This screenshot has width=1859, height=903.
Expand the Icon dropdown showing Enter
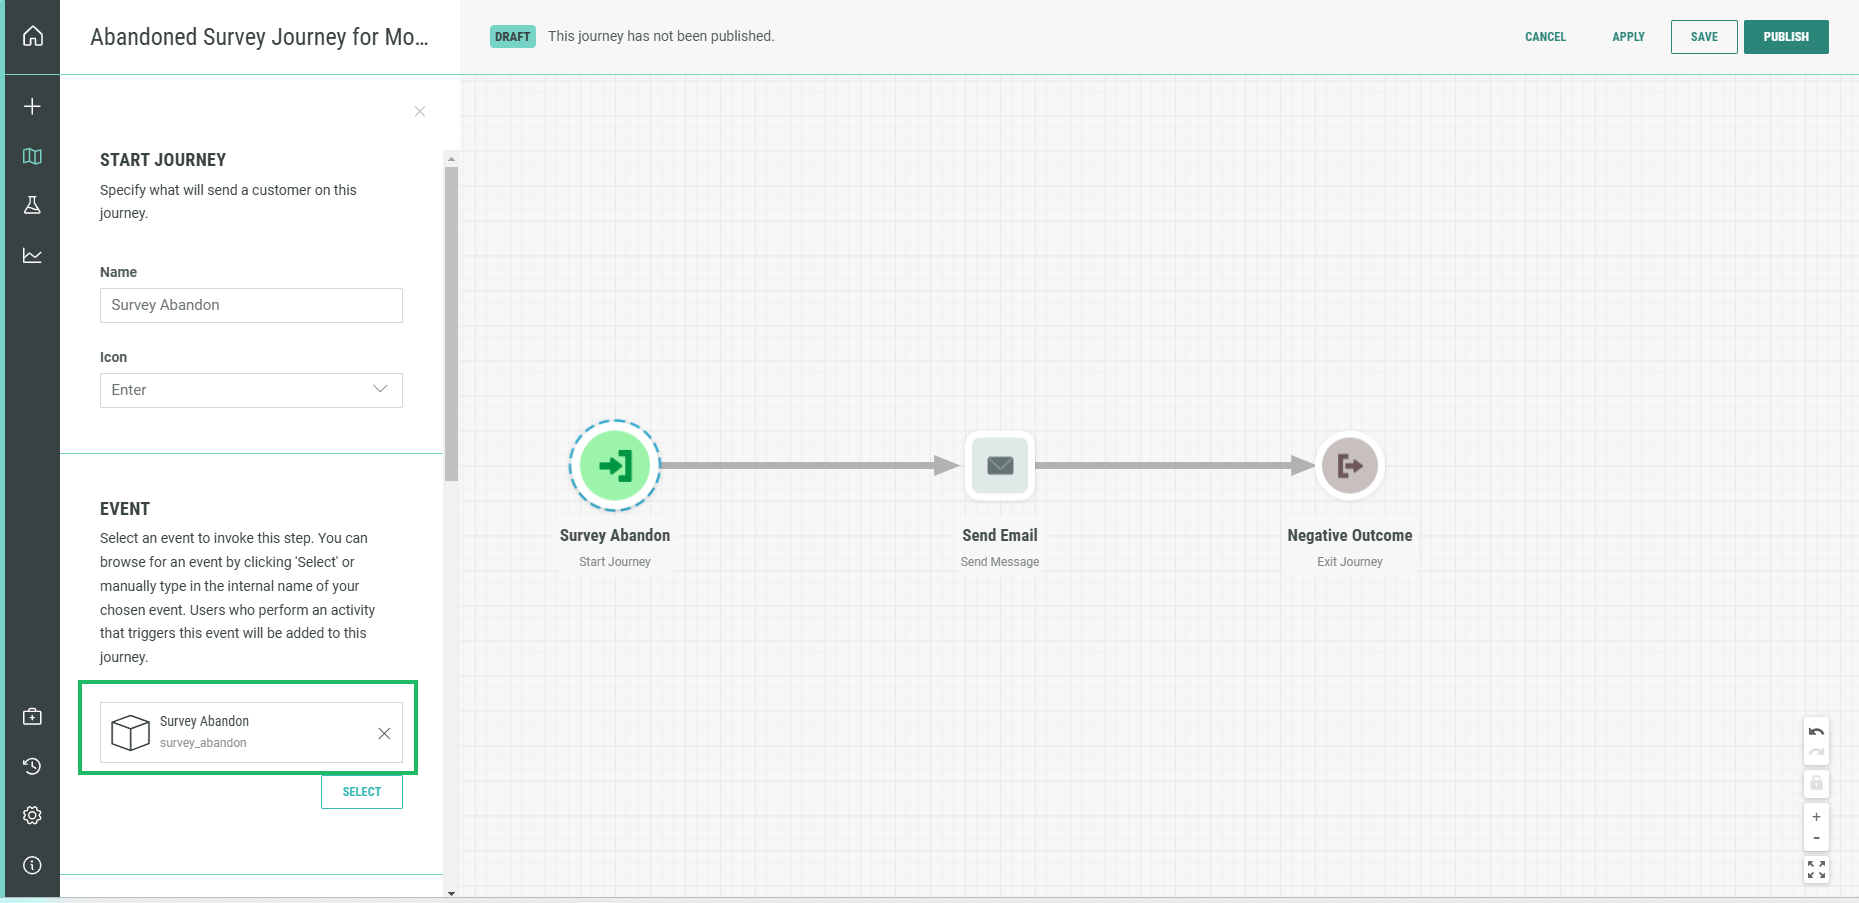point(251,390)
